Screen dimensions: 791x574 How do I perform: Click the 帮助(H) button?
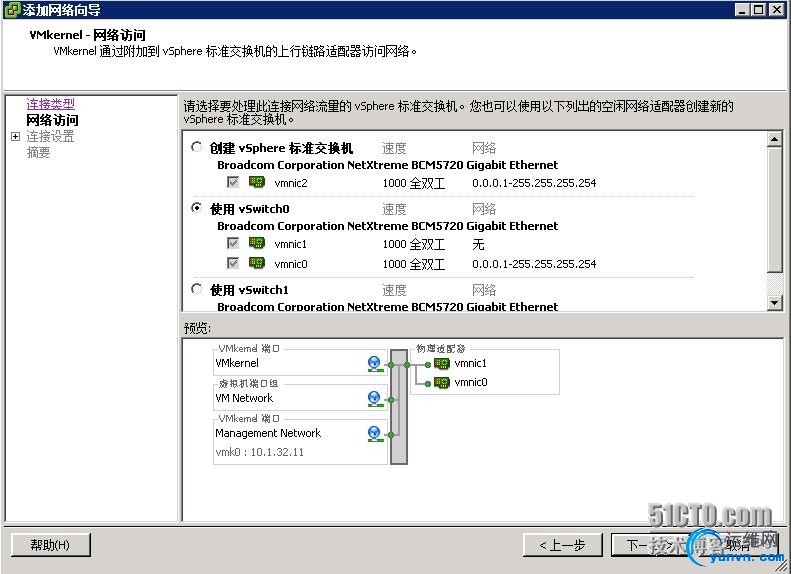(50, 545)
